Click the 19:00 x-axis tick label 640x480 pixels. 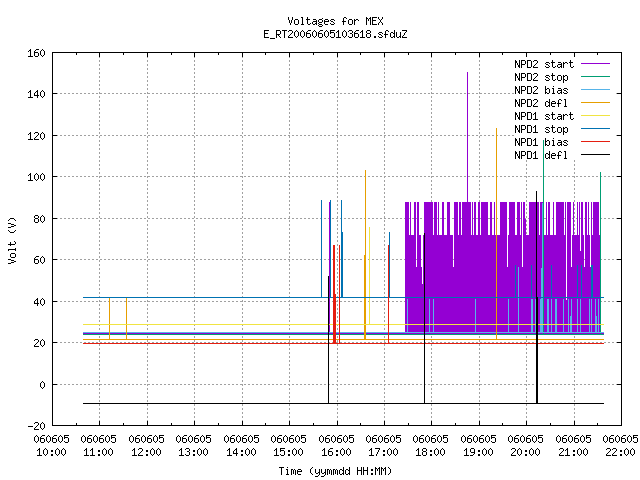coord(478,452)
